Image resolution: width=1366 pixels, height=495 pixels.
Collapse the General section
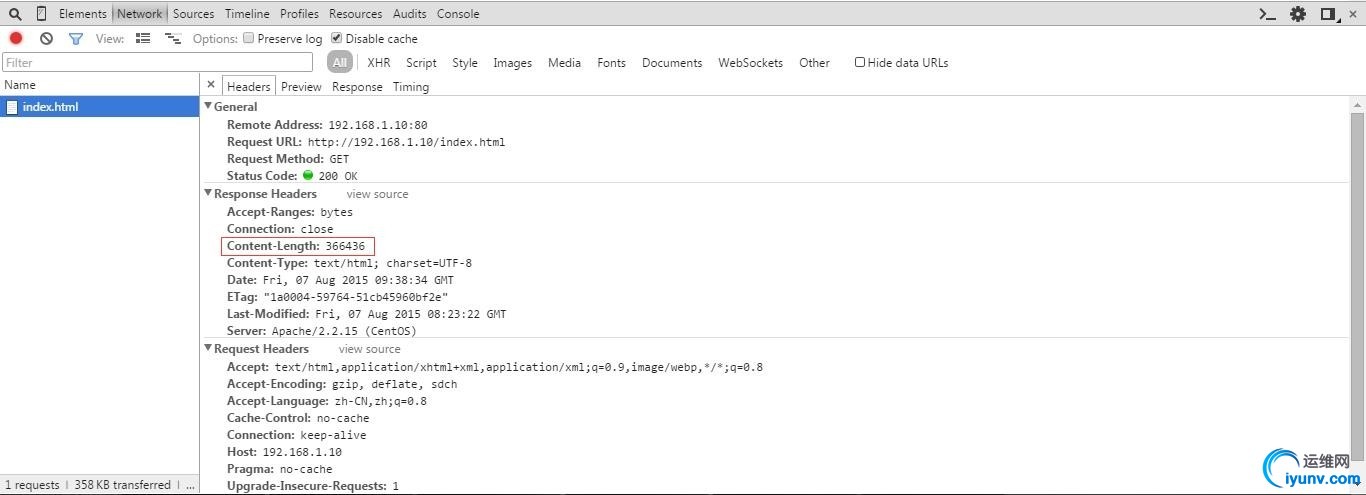coord(208,106)
